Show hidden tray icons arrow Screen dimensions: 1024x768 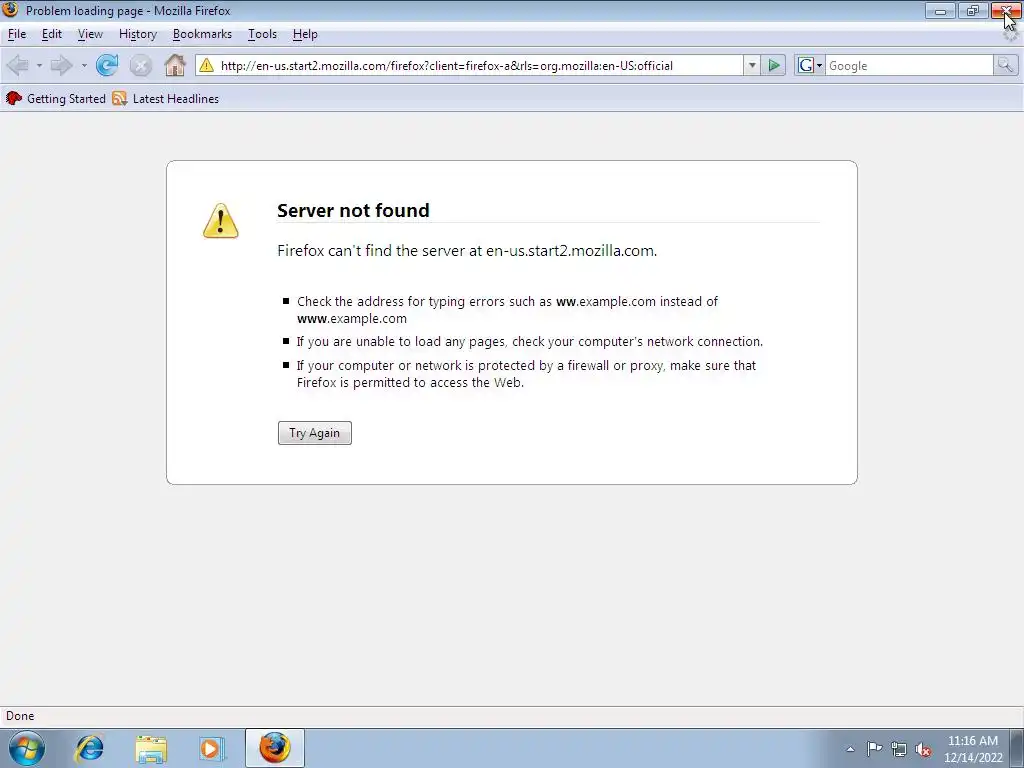click(850, 749)
